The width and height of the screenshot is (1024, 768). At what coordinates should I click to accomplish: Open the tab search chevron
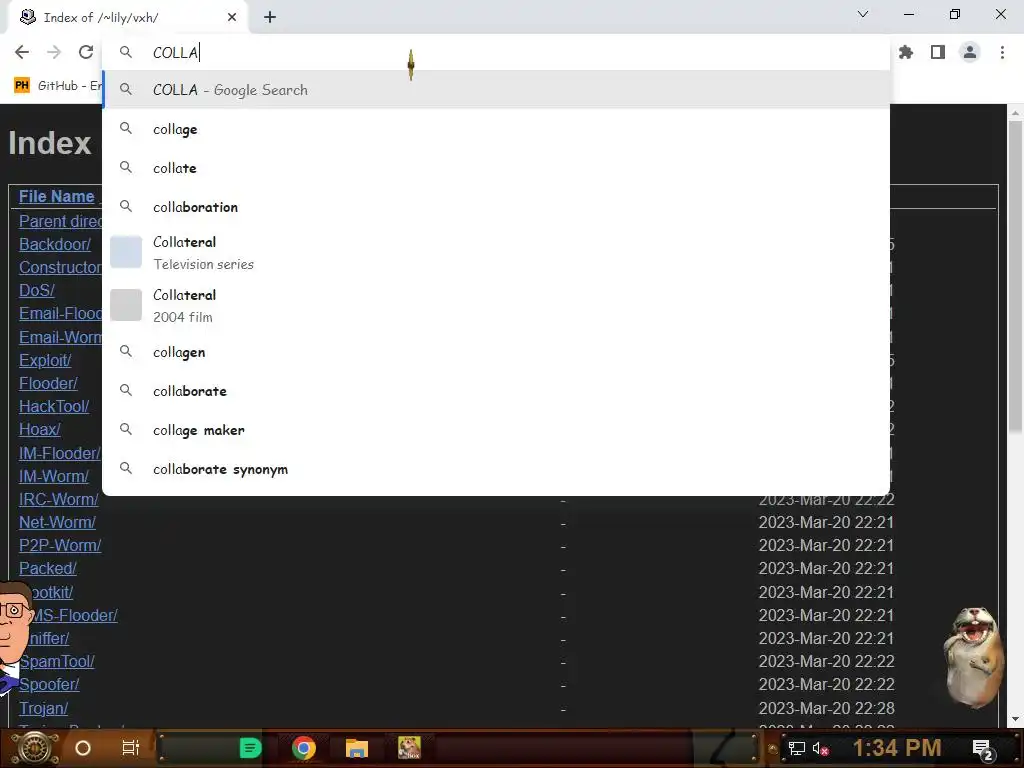click(x=863, y=14)
